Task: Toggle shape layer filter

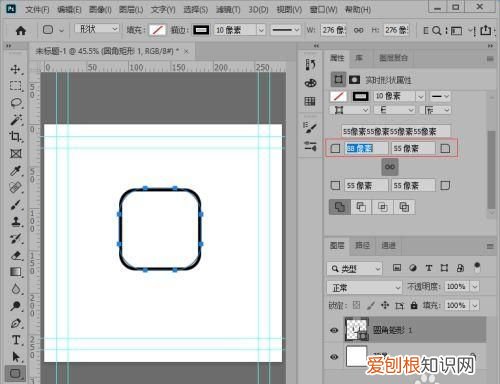Action: 444,268
